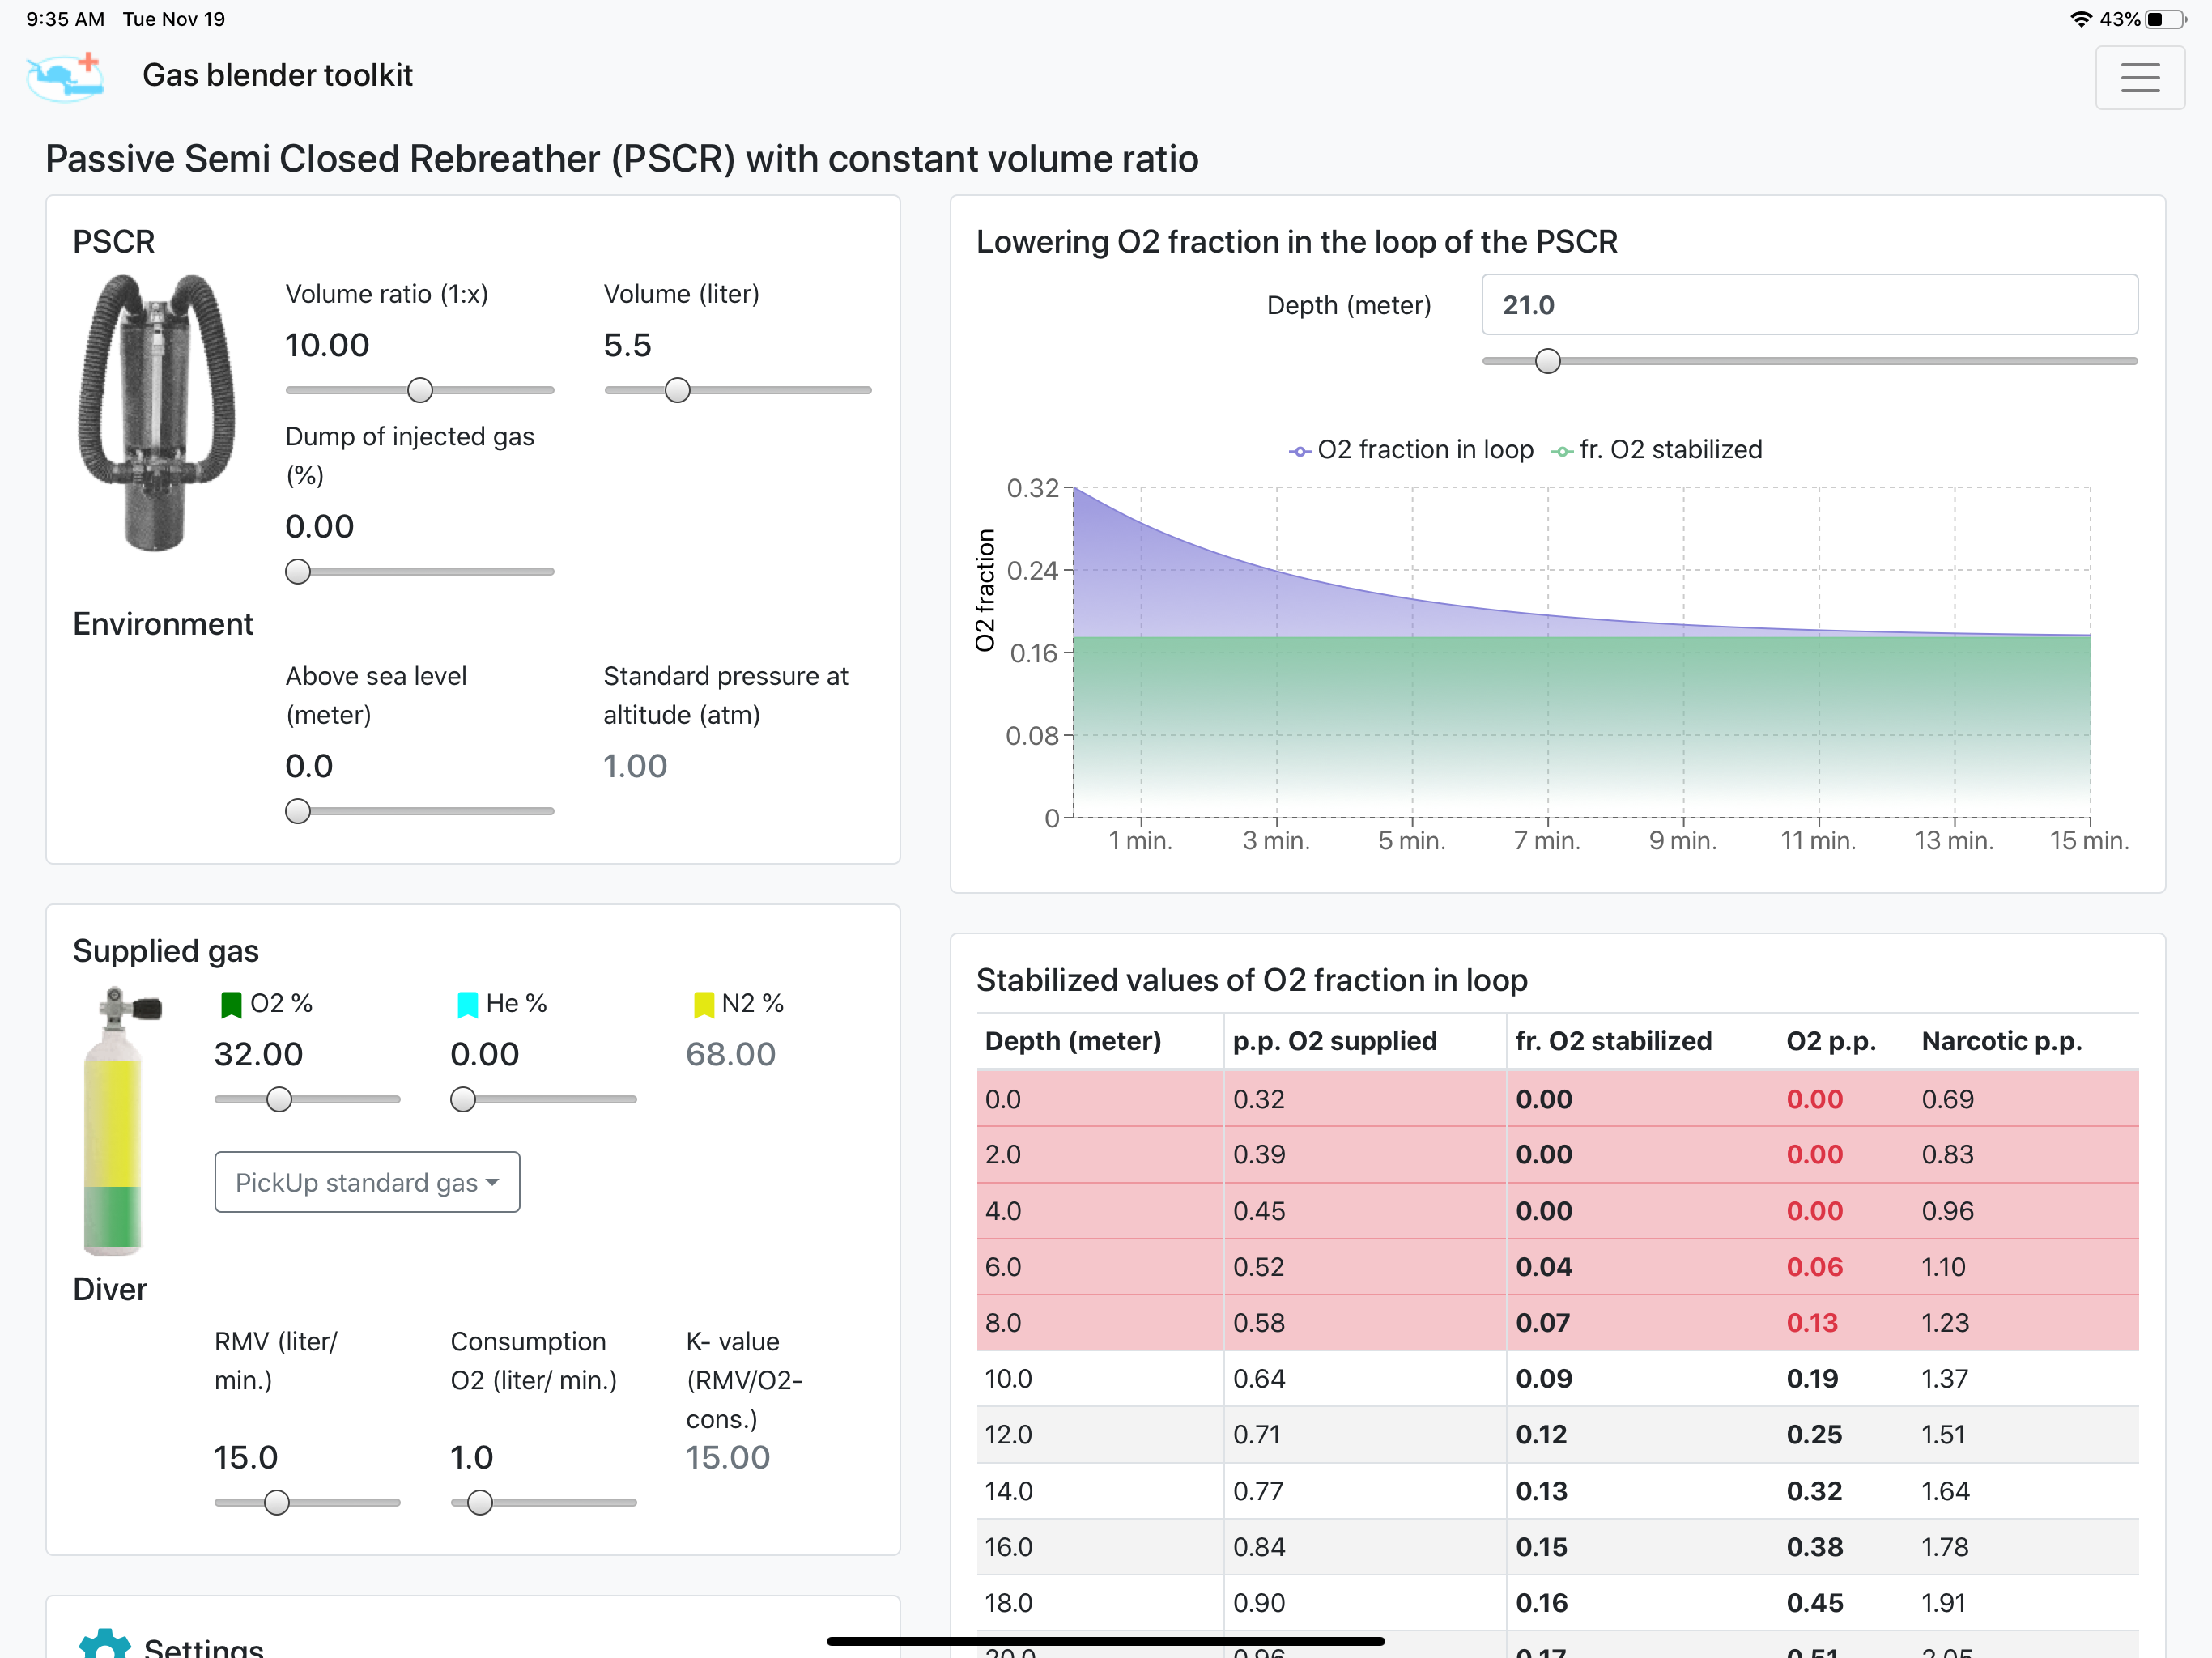Click the Gas blender toolkit logo icon
Image resolution: width=2212 pixels, height=1658 pixels.
[x=65, y=77]
